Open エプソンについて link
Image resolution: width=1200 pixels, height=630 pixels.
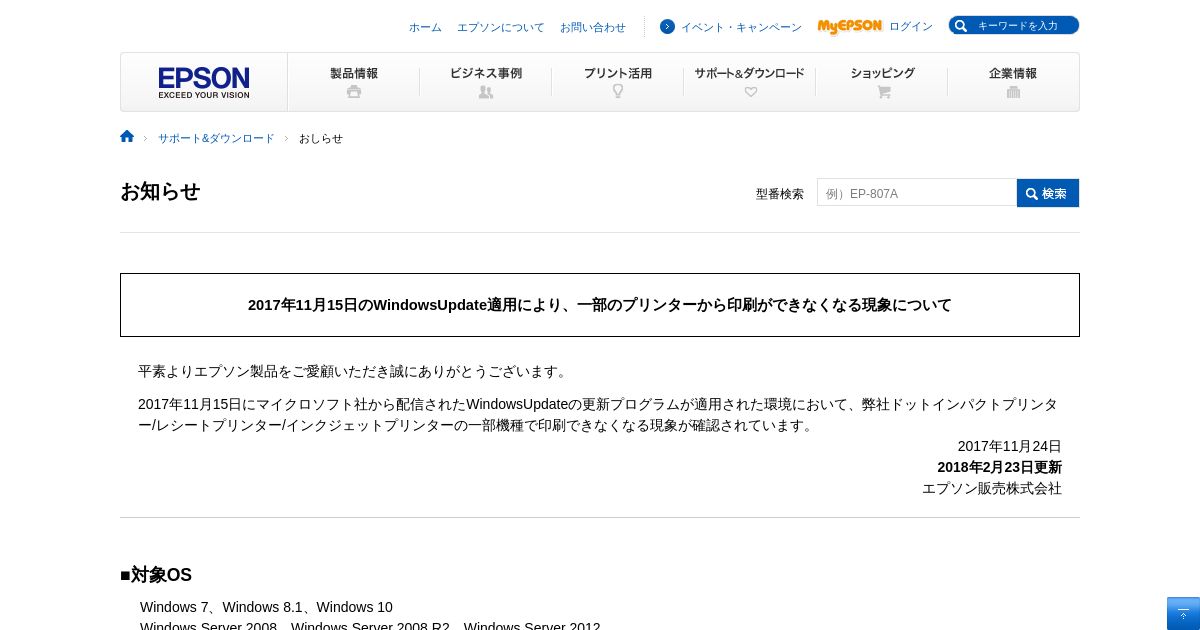click(501, 27)
